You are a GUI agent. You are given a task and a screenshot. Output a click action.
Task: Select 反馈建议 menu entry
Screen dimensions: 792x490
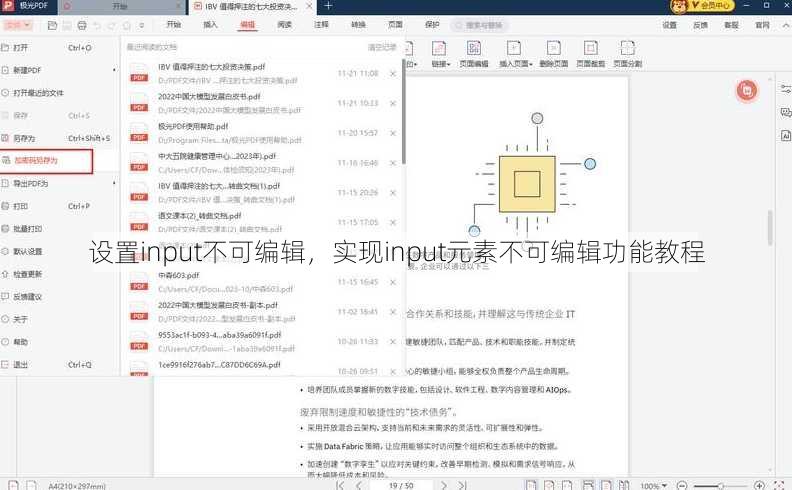60,297
